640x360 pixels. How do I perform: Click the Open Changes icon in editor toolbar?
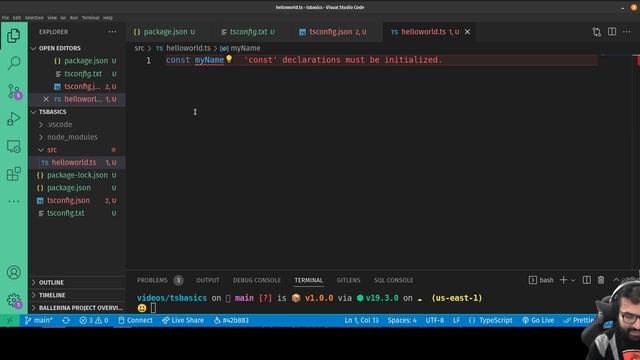[x=597, y=32]
